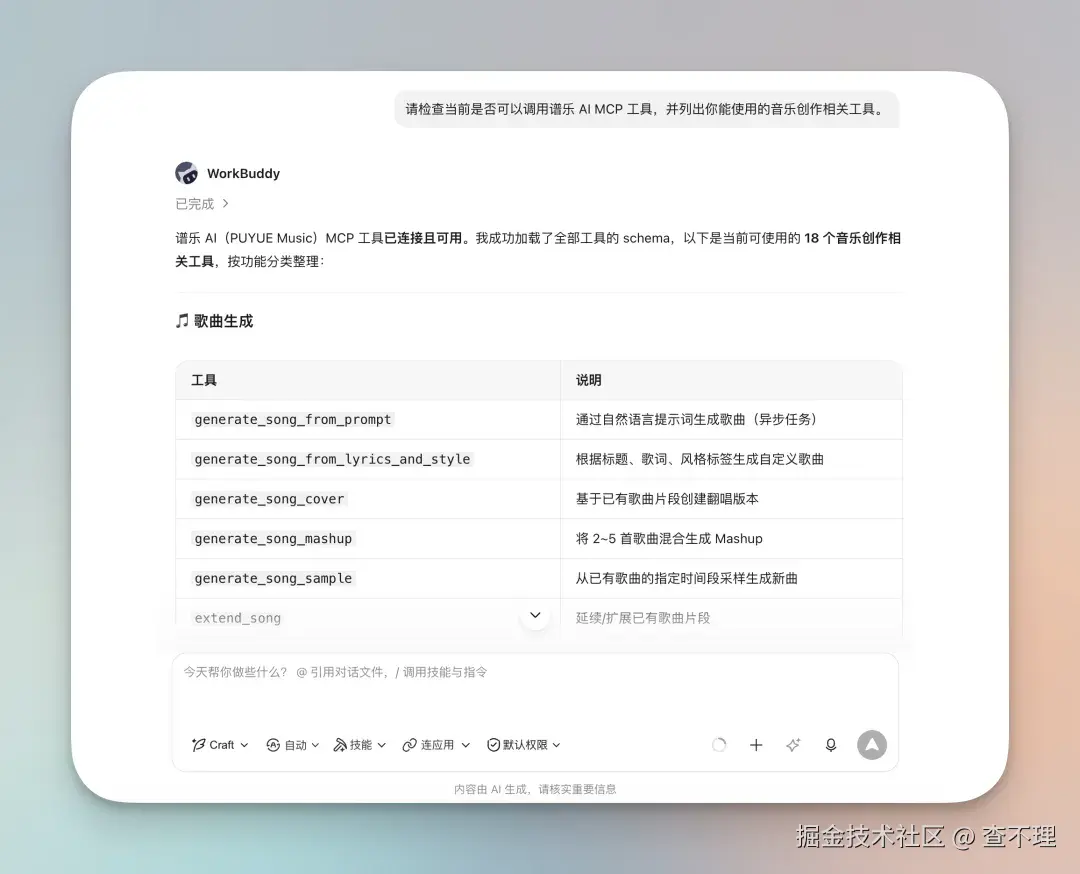The image size is (1080, 874).
Task: Click the scroll-down arrow button over table
Action: point(535,615)
